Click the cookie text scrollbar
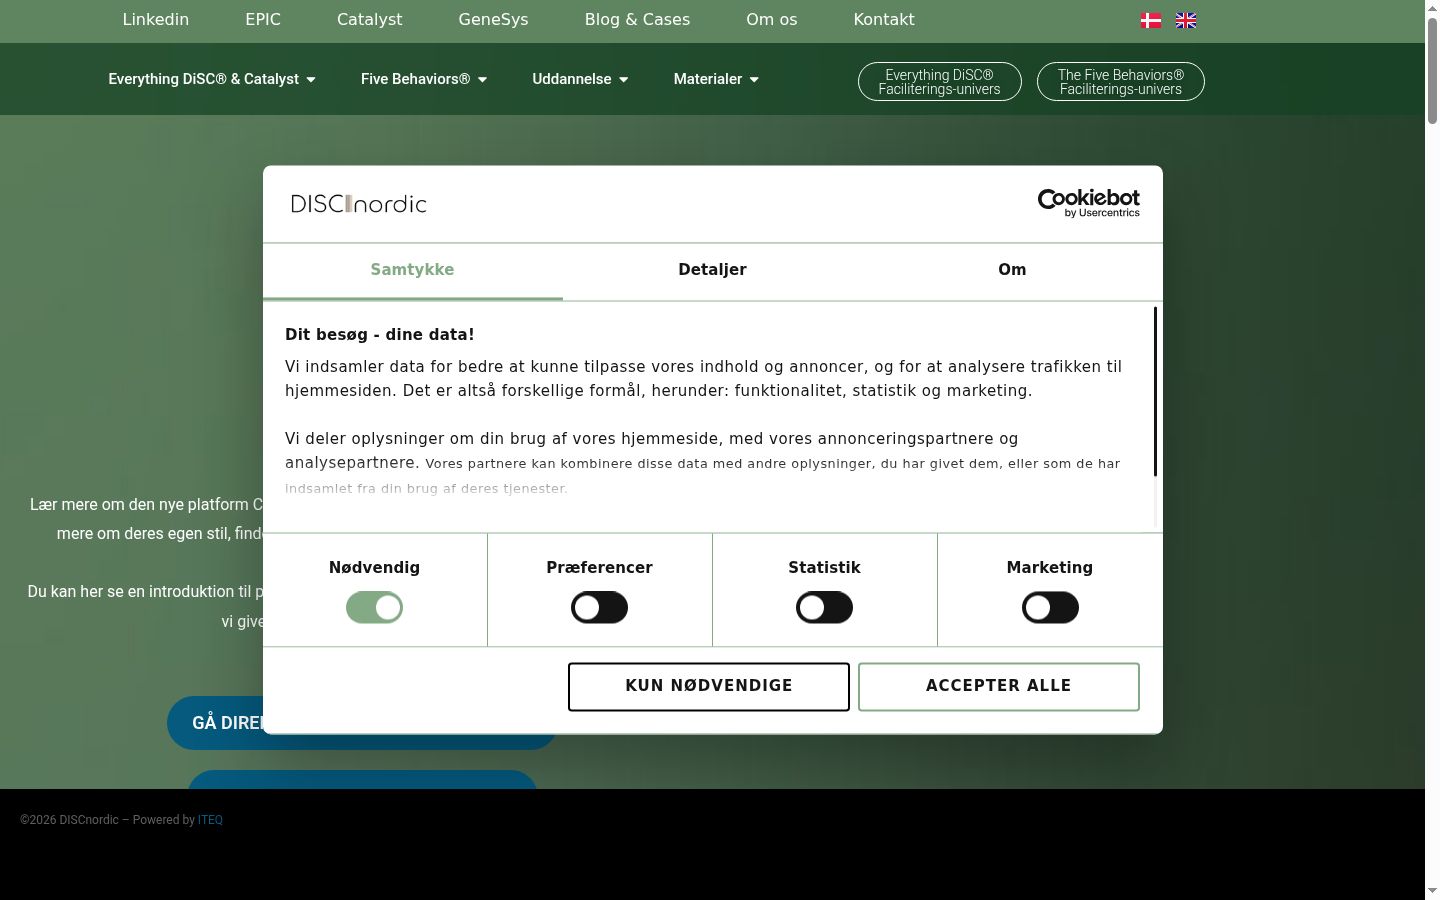1440x900 pixels. 1155,392
